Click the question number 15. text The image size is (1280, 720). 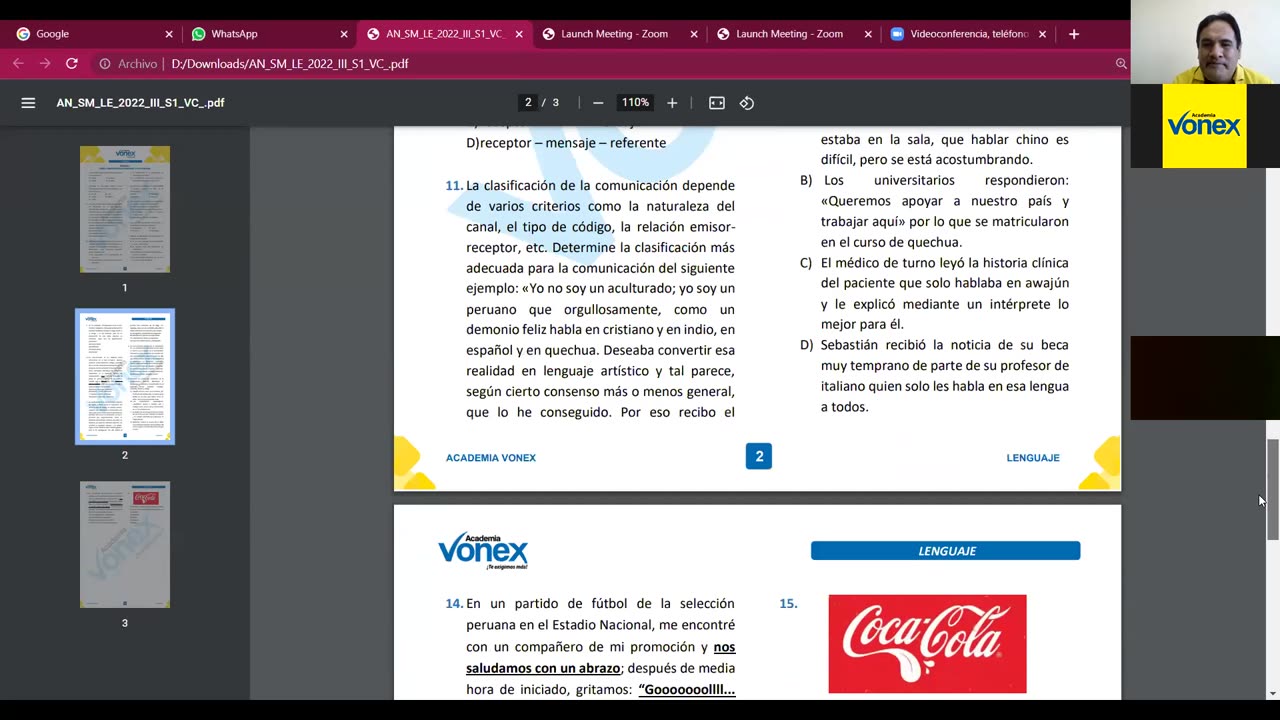pyautogui.click(x=788, y=603)
